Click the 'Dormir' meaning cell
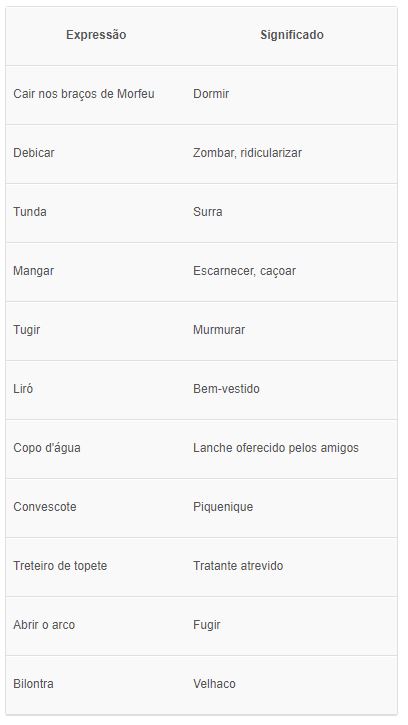 (211, 94)
